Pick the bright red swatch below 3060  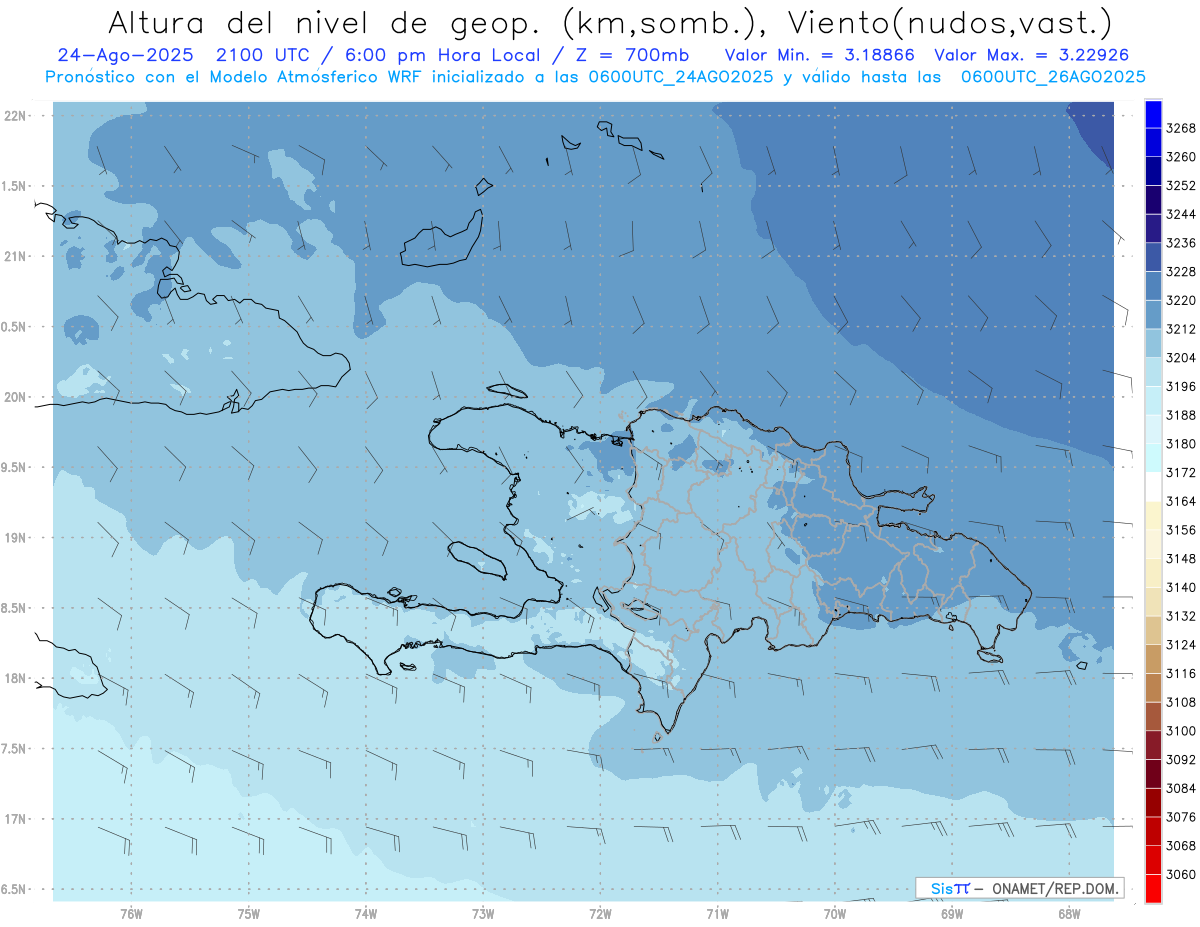[x=1153, y=889]
